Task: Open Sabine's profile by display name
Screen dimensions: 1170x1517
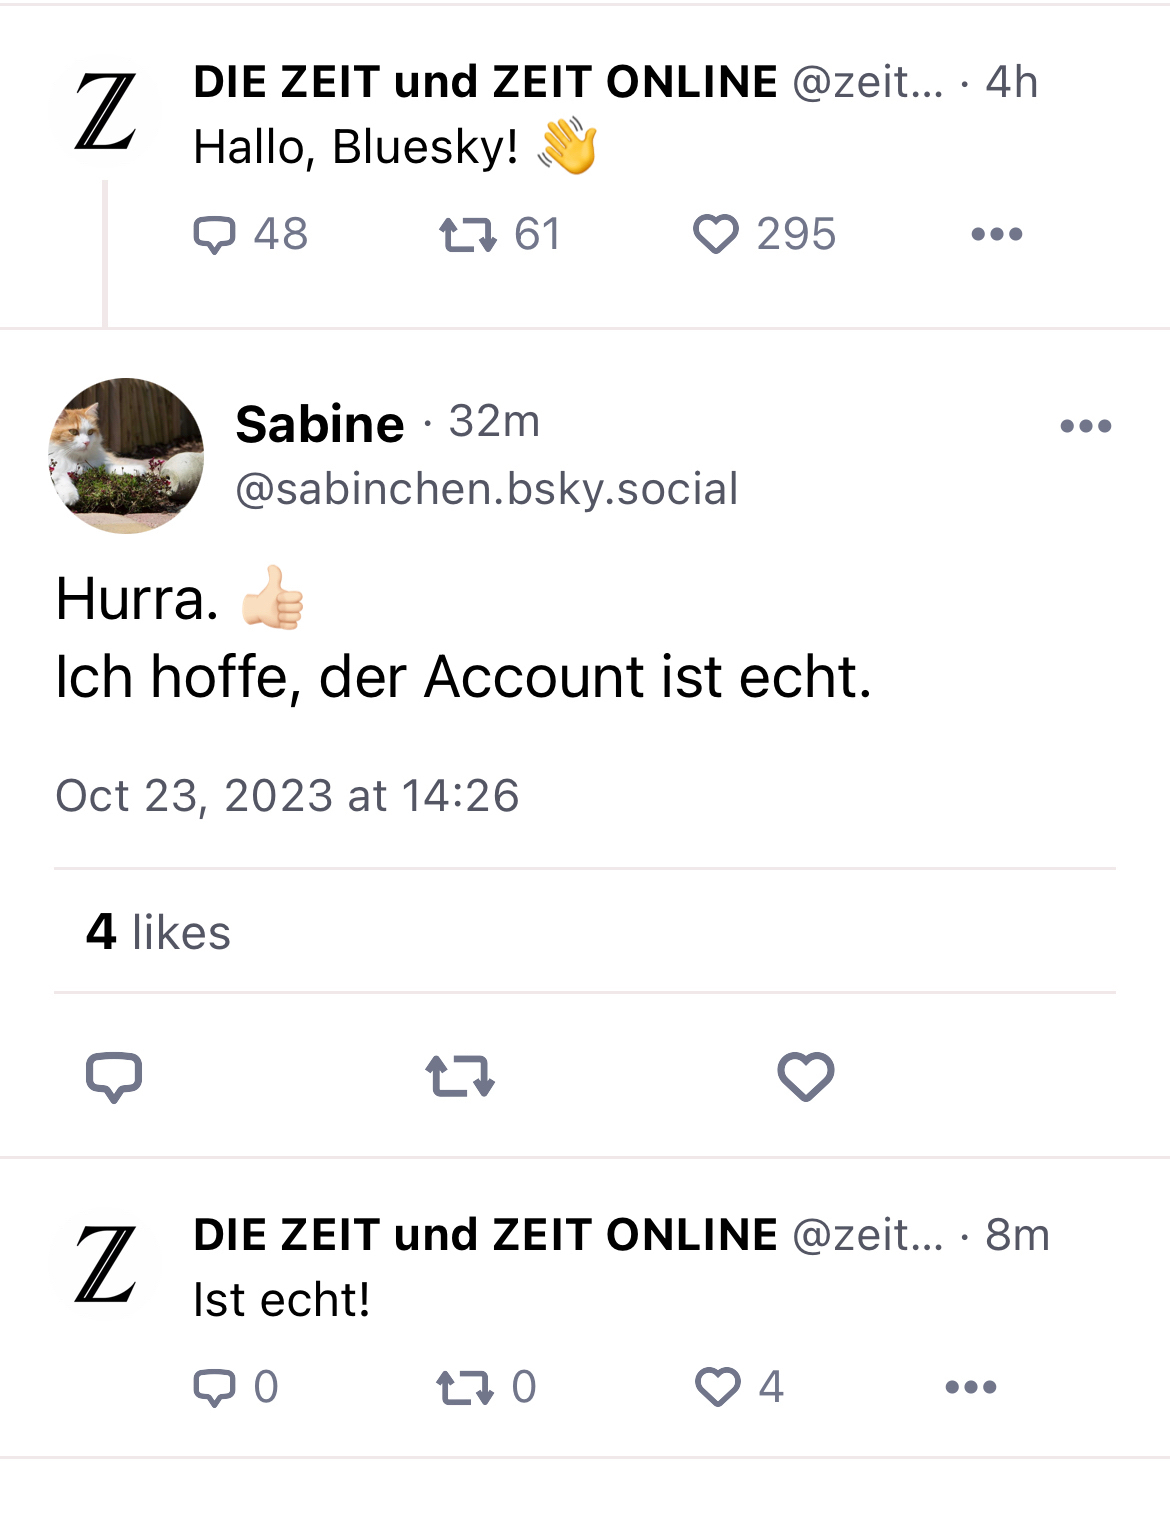Action: [x=320, y=424]
